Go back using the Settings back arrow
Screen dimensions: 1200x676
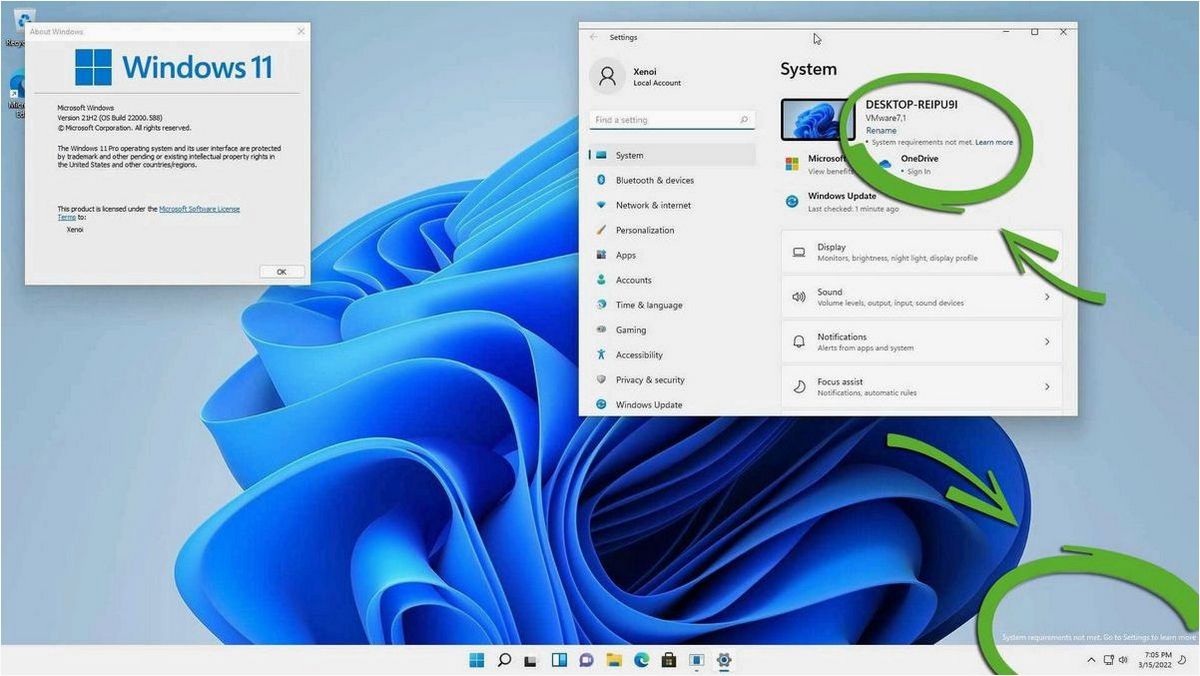[x=594, y=37]
